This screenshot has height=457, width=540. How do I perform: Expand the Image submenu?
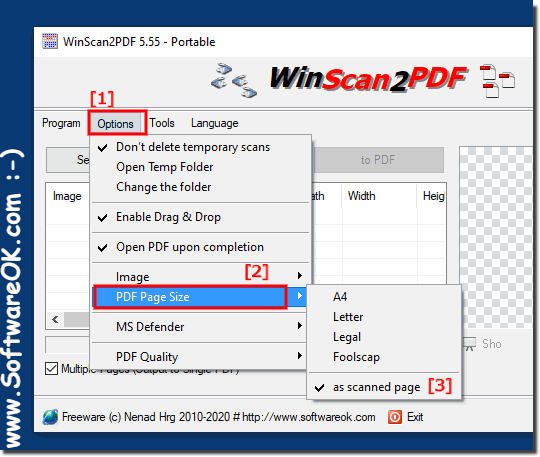tap(200, 277)
